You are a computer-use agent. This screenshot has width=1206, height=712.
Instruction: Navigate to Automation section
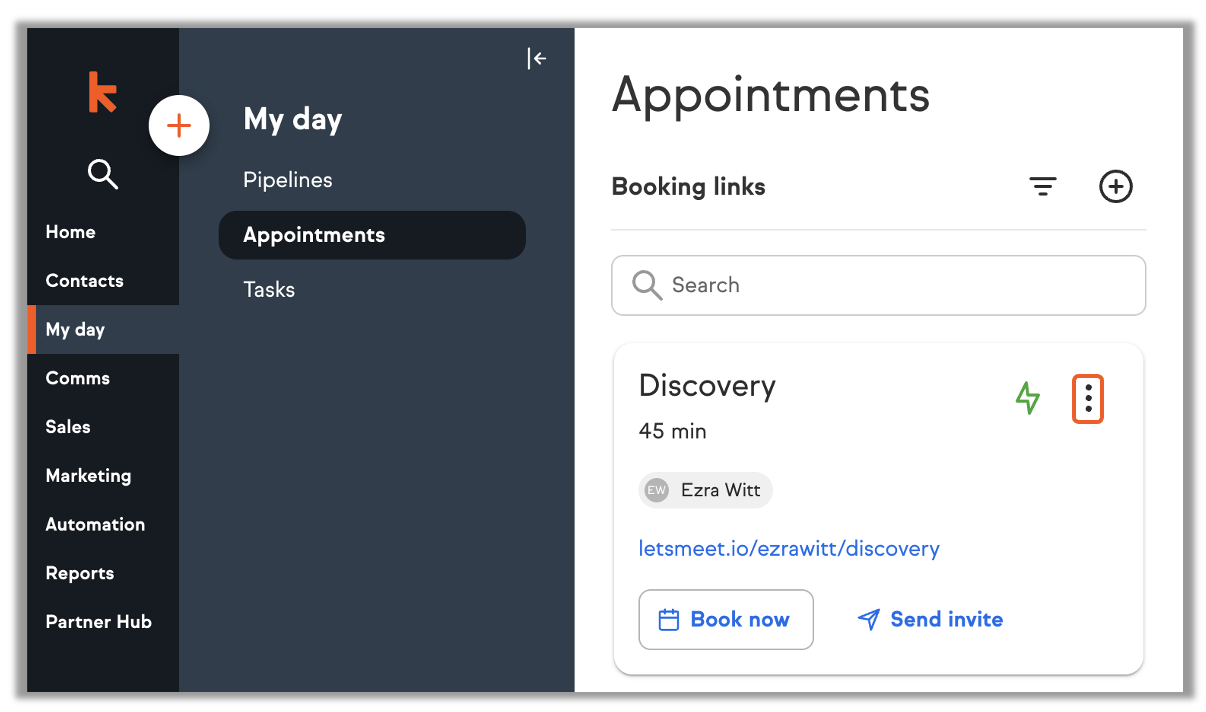95,524
